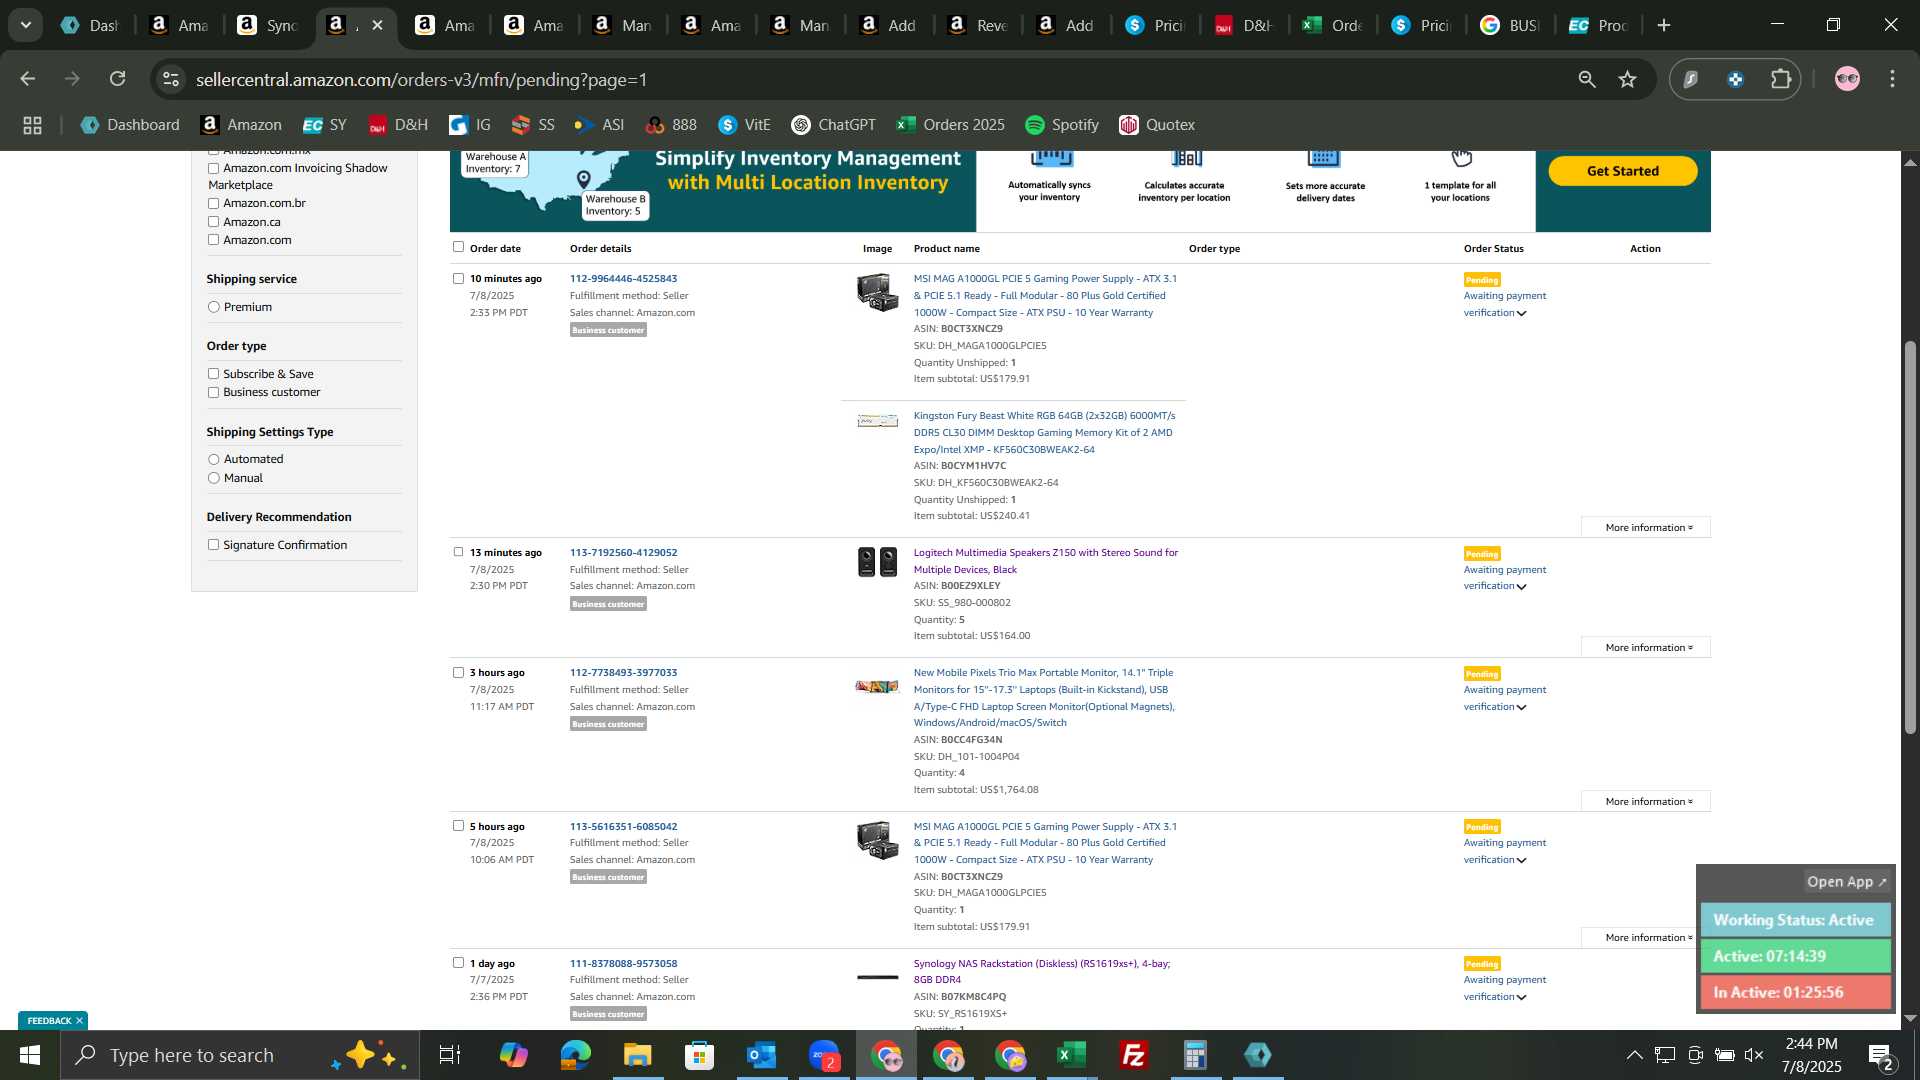This screenshot has width=1920, height=1080.
Task: Tick the select-all orders checkbox
Action: [x=458, y=247]
